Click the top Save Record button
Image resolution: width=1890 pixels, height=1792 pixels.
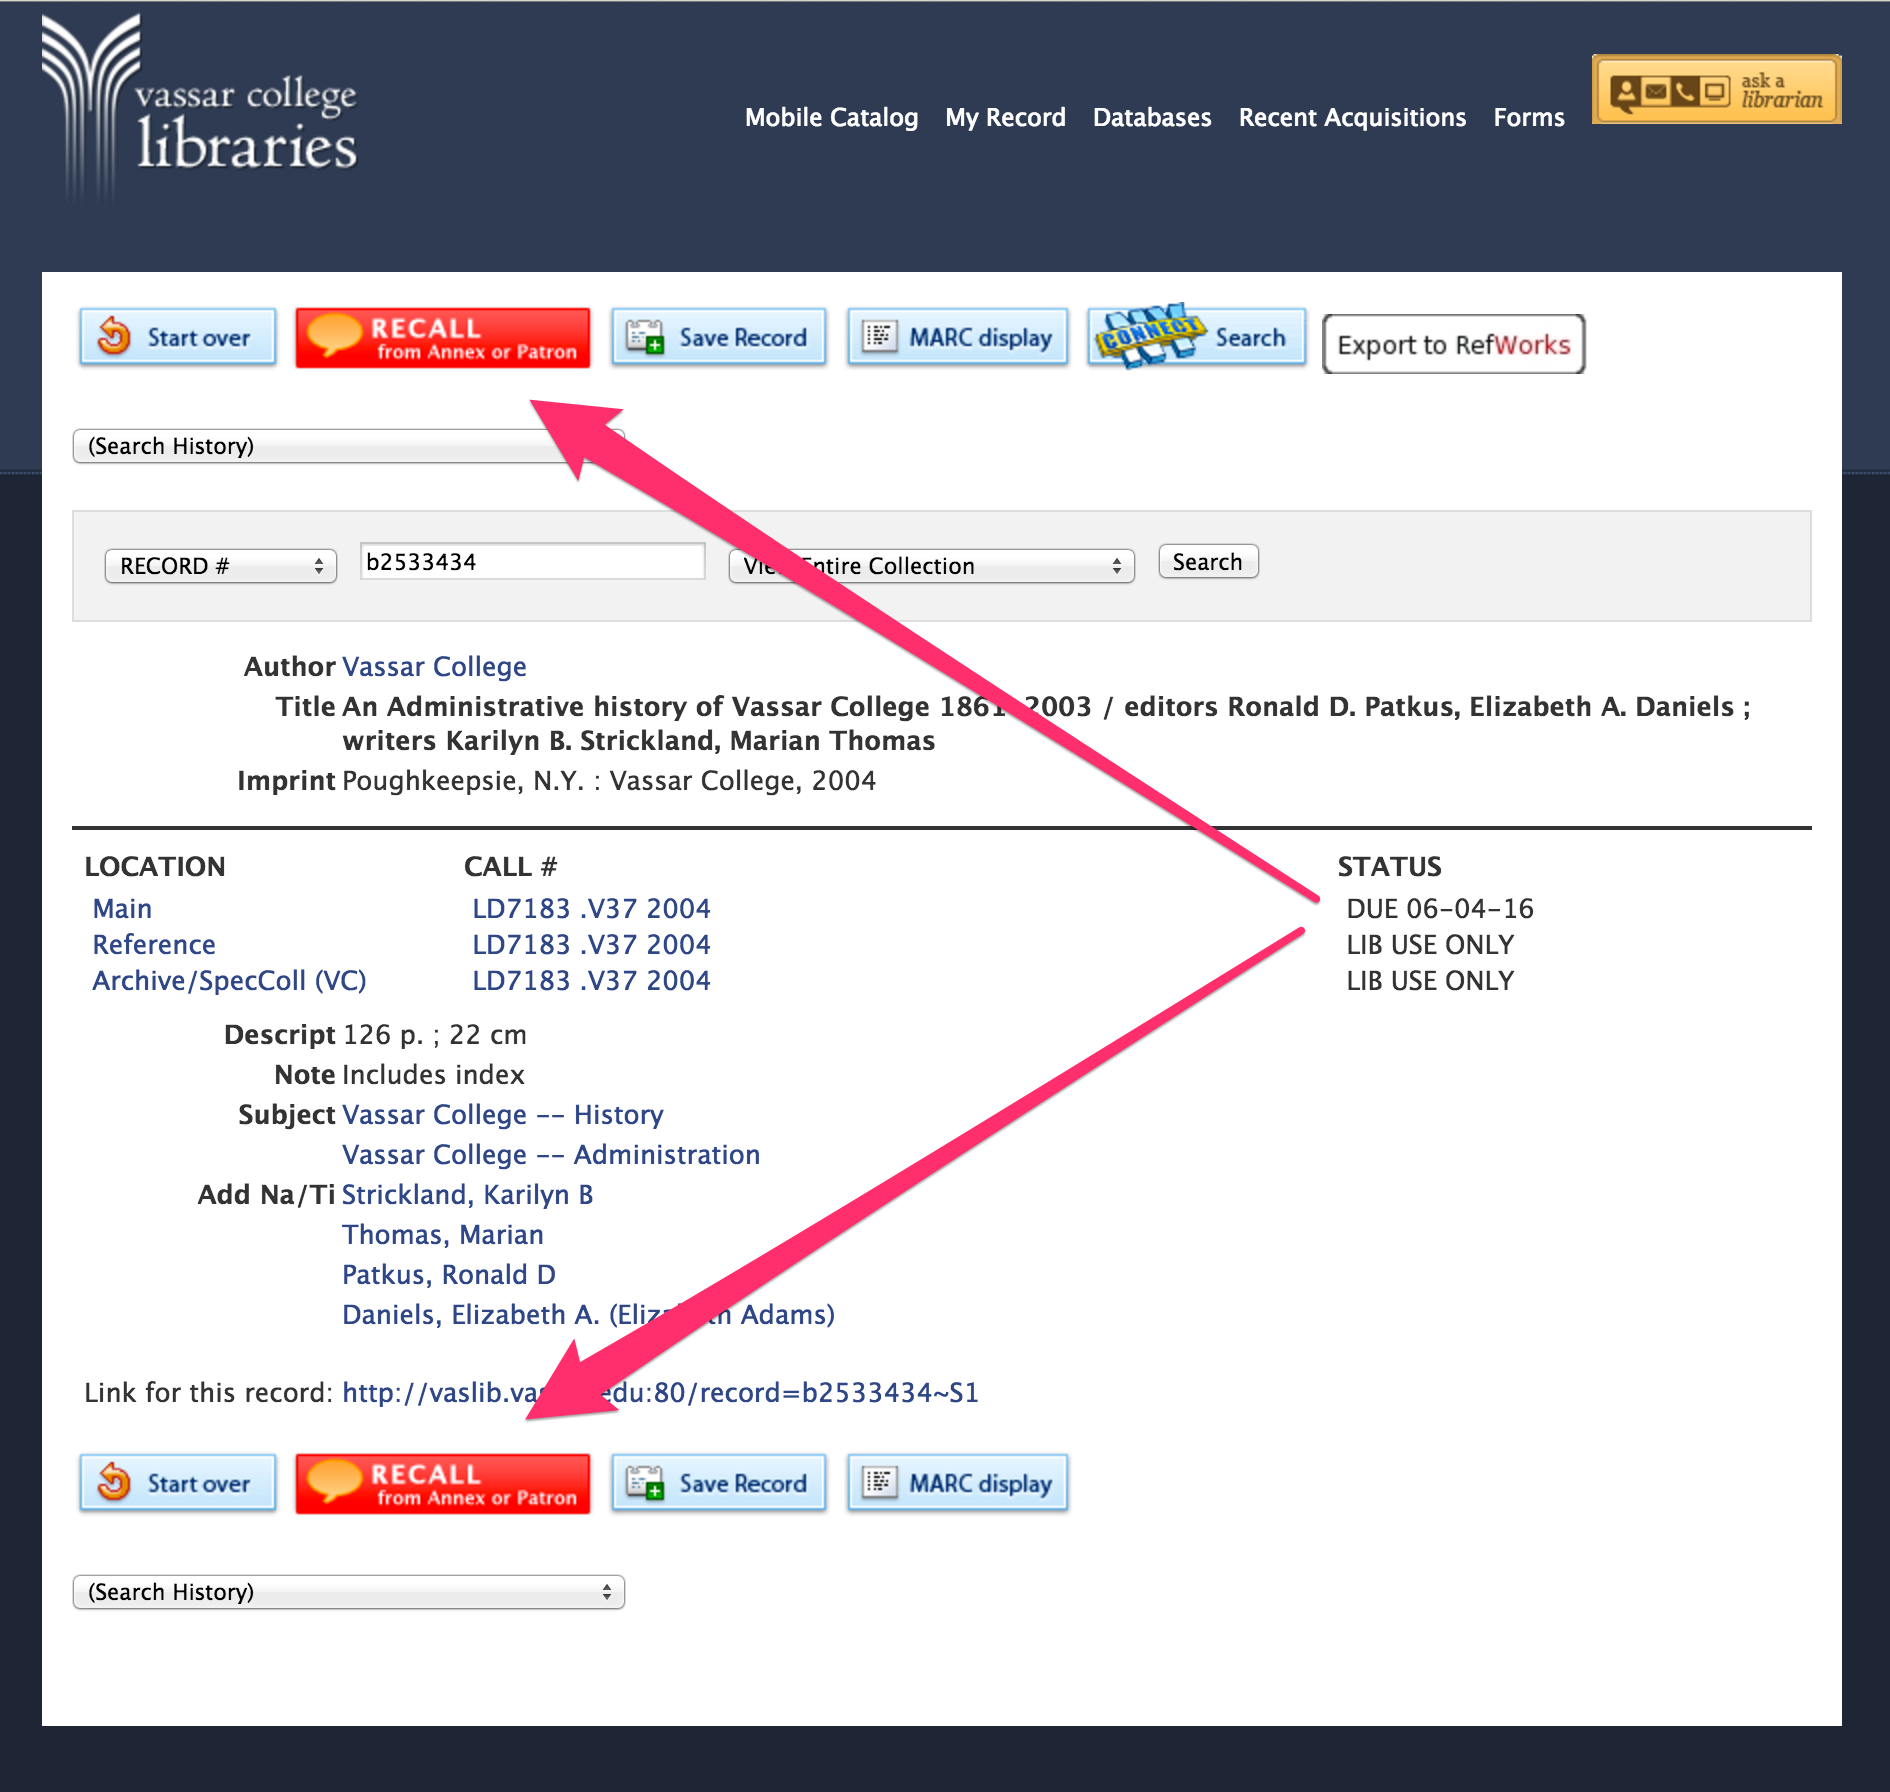coord(719,338)
